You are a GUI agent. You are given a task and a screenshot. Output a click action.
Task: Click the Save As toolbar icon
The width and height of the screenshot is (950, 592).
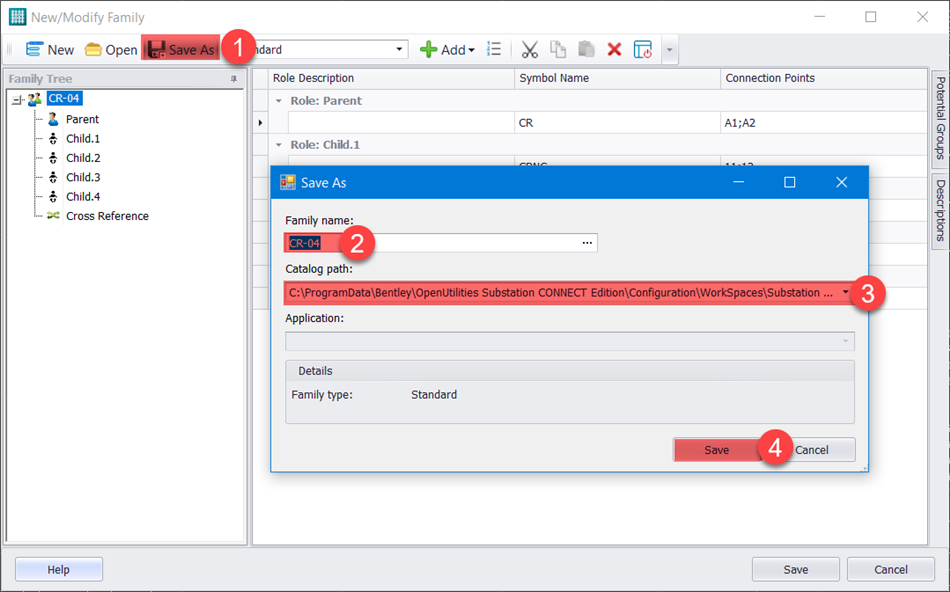180,48
